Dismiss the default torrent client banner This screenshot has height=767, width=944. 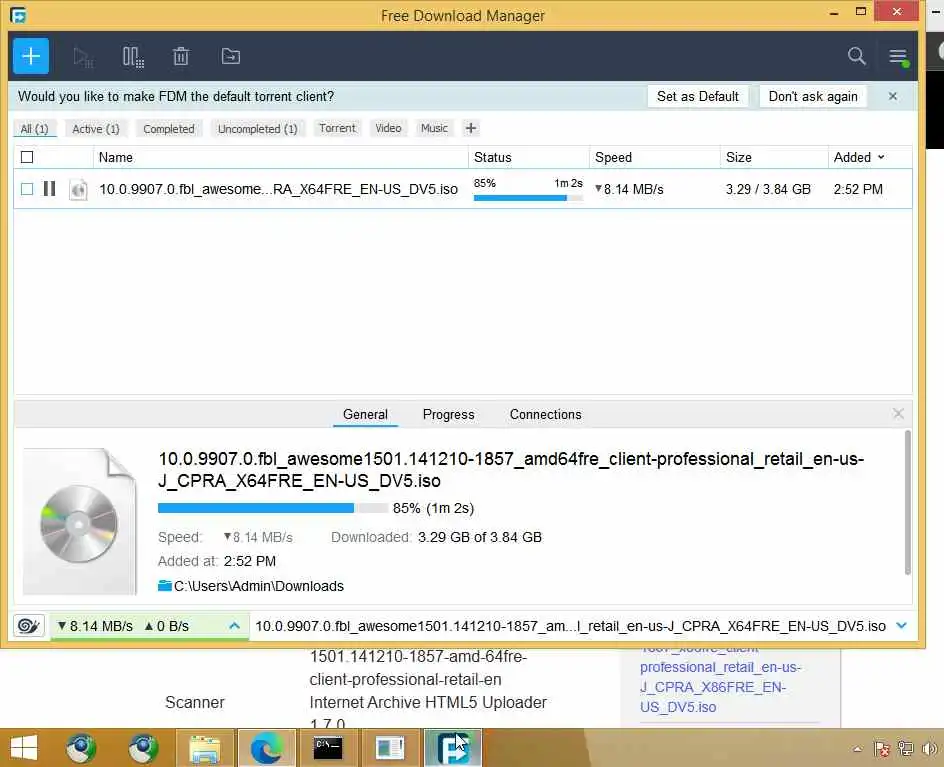tap(893, 96)
